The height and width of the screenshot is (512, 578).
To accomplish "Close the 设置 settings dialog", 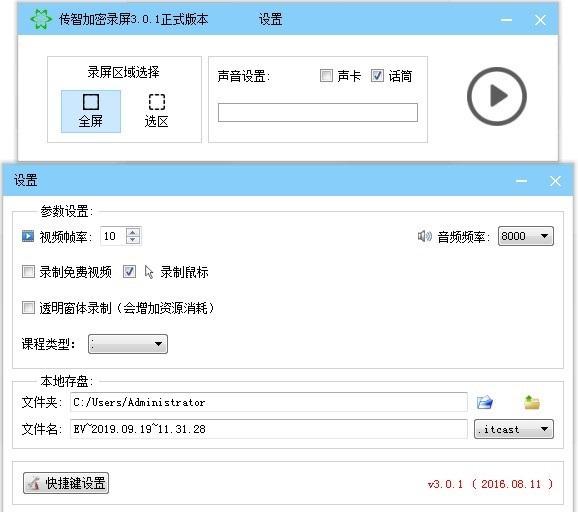I will point(555,181).
